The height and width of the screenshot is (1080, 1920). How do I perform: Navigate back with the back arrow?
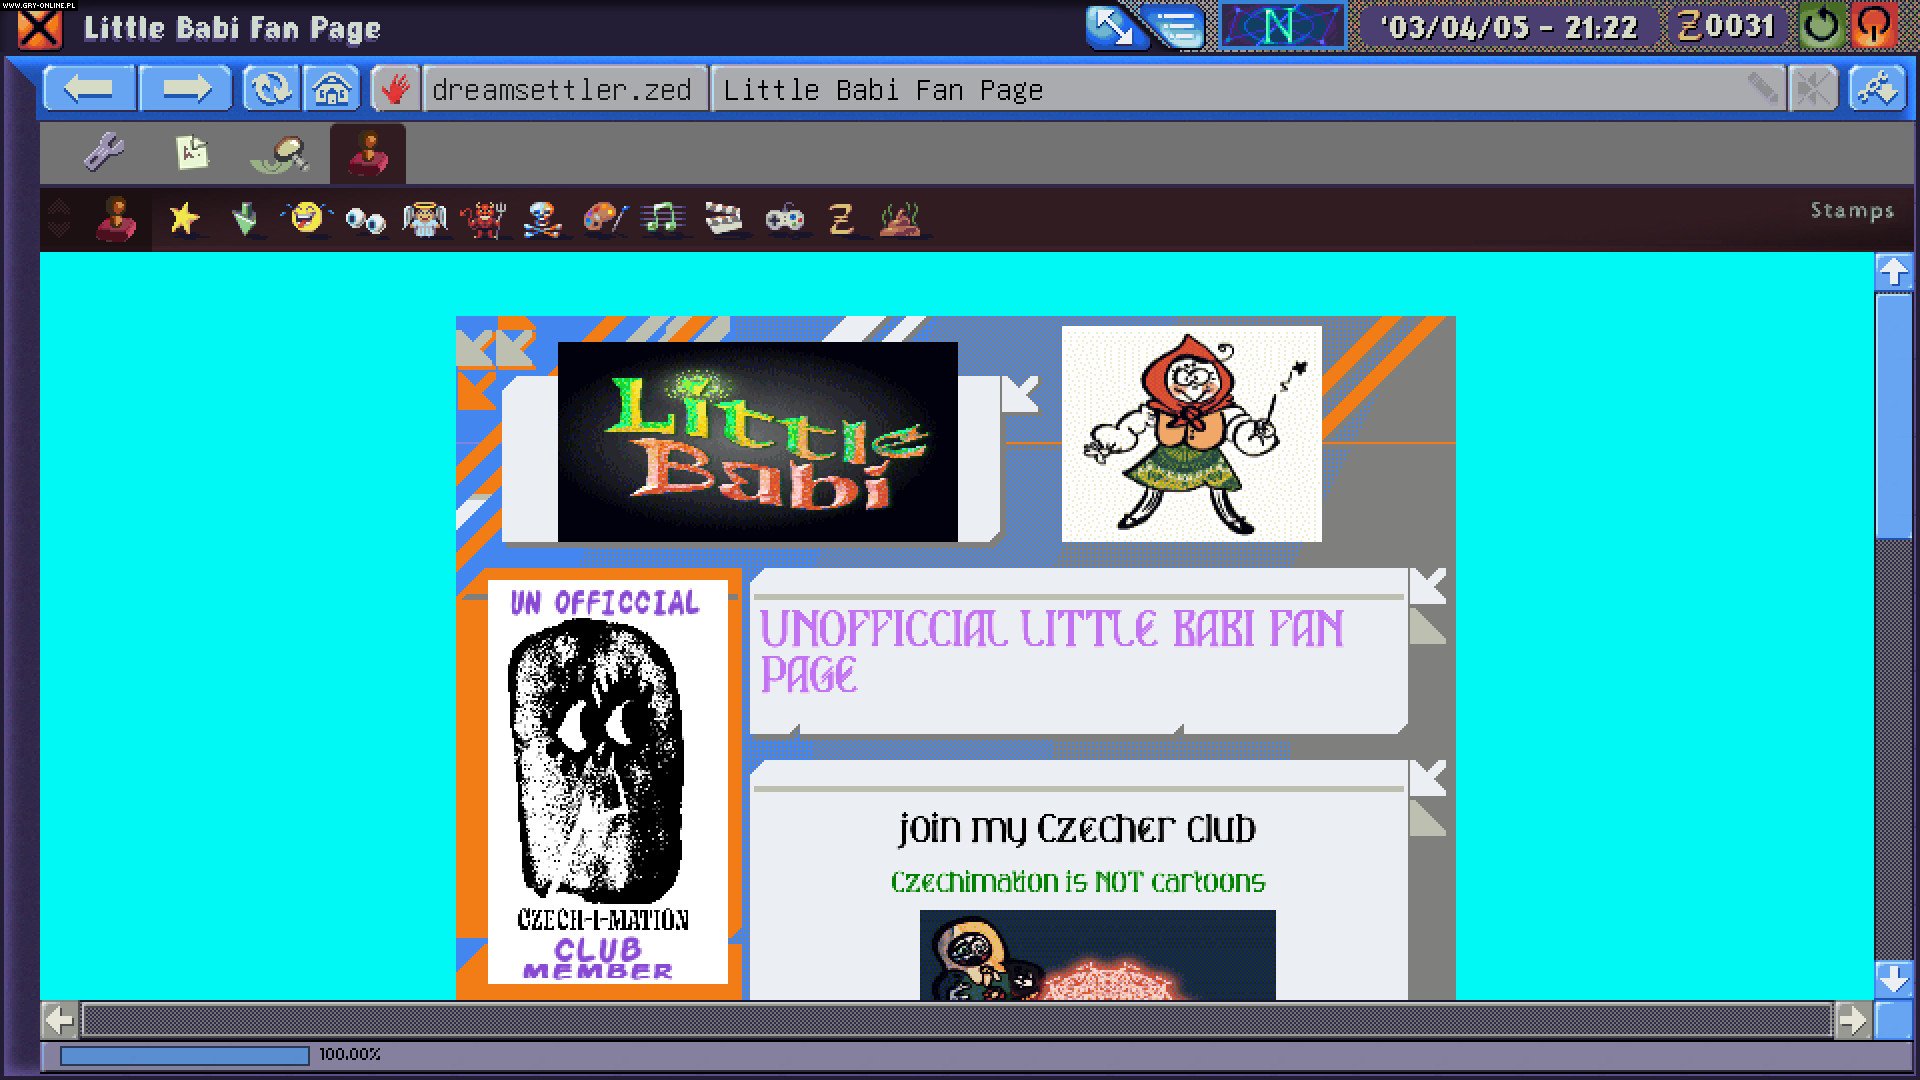(89, 88)
